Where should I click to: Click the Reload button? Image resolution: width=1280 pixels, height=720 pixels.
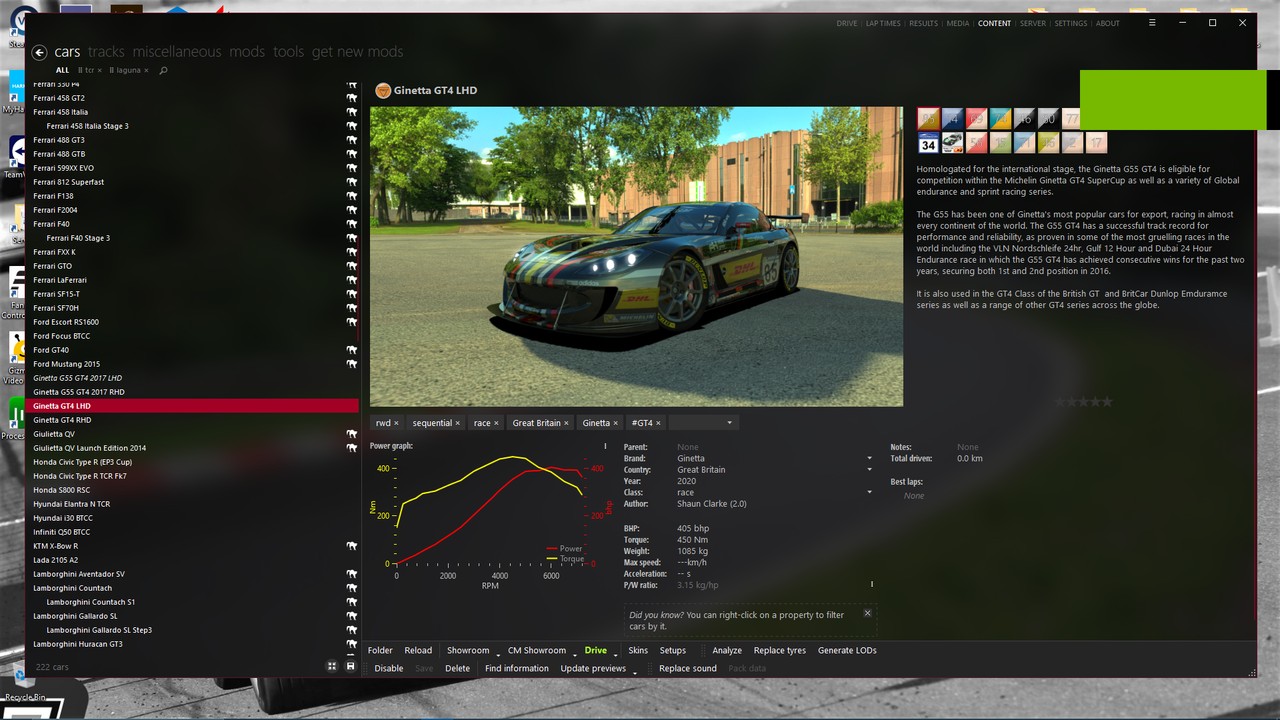[418, 651]
